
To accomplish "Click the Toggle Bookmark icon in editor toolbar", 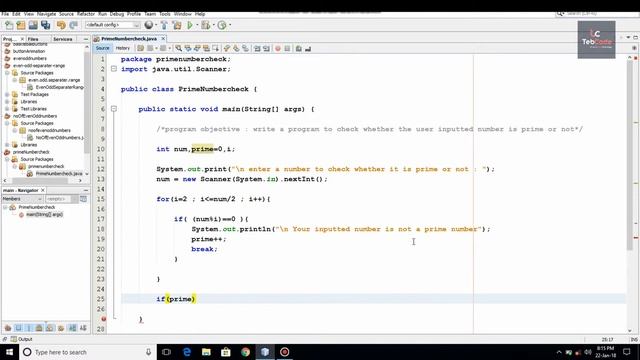I will click(x=245, y=49).
